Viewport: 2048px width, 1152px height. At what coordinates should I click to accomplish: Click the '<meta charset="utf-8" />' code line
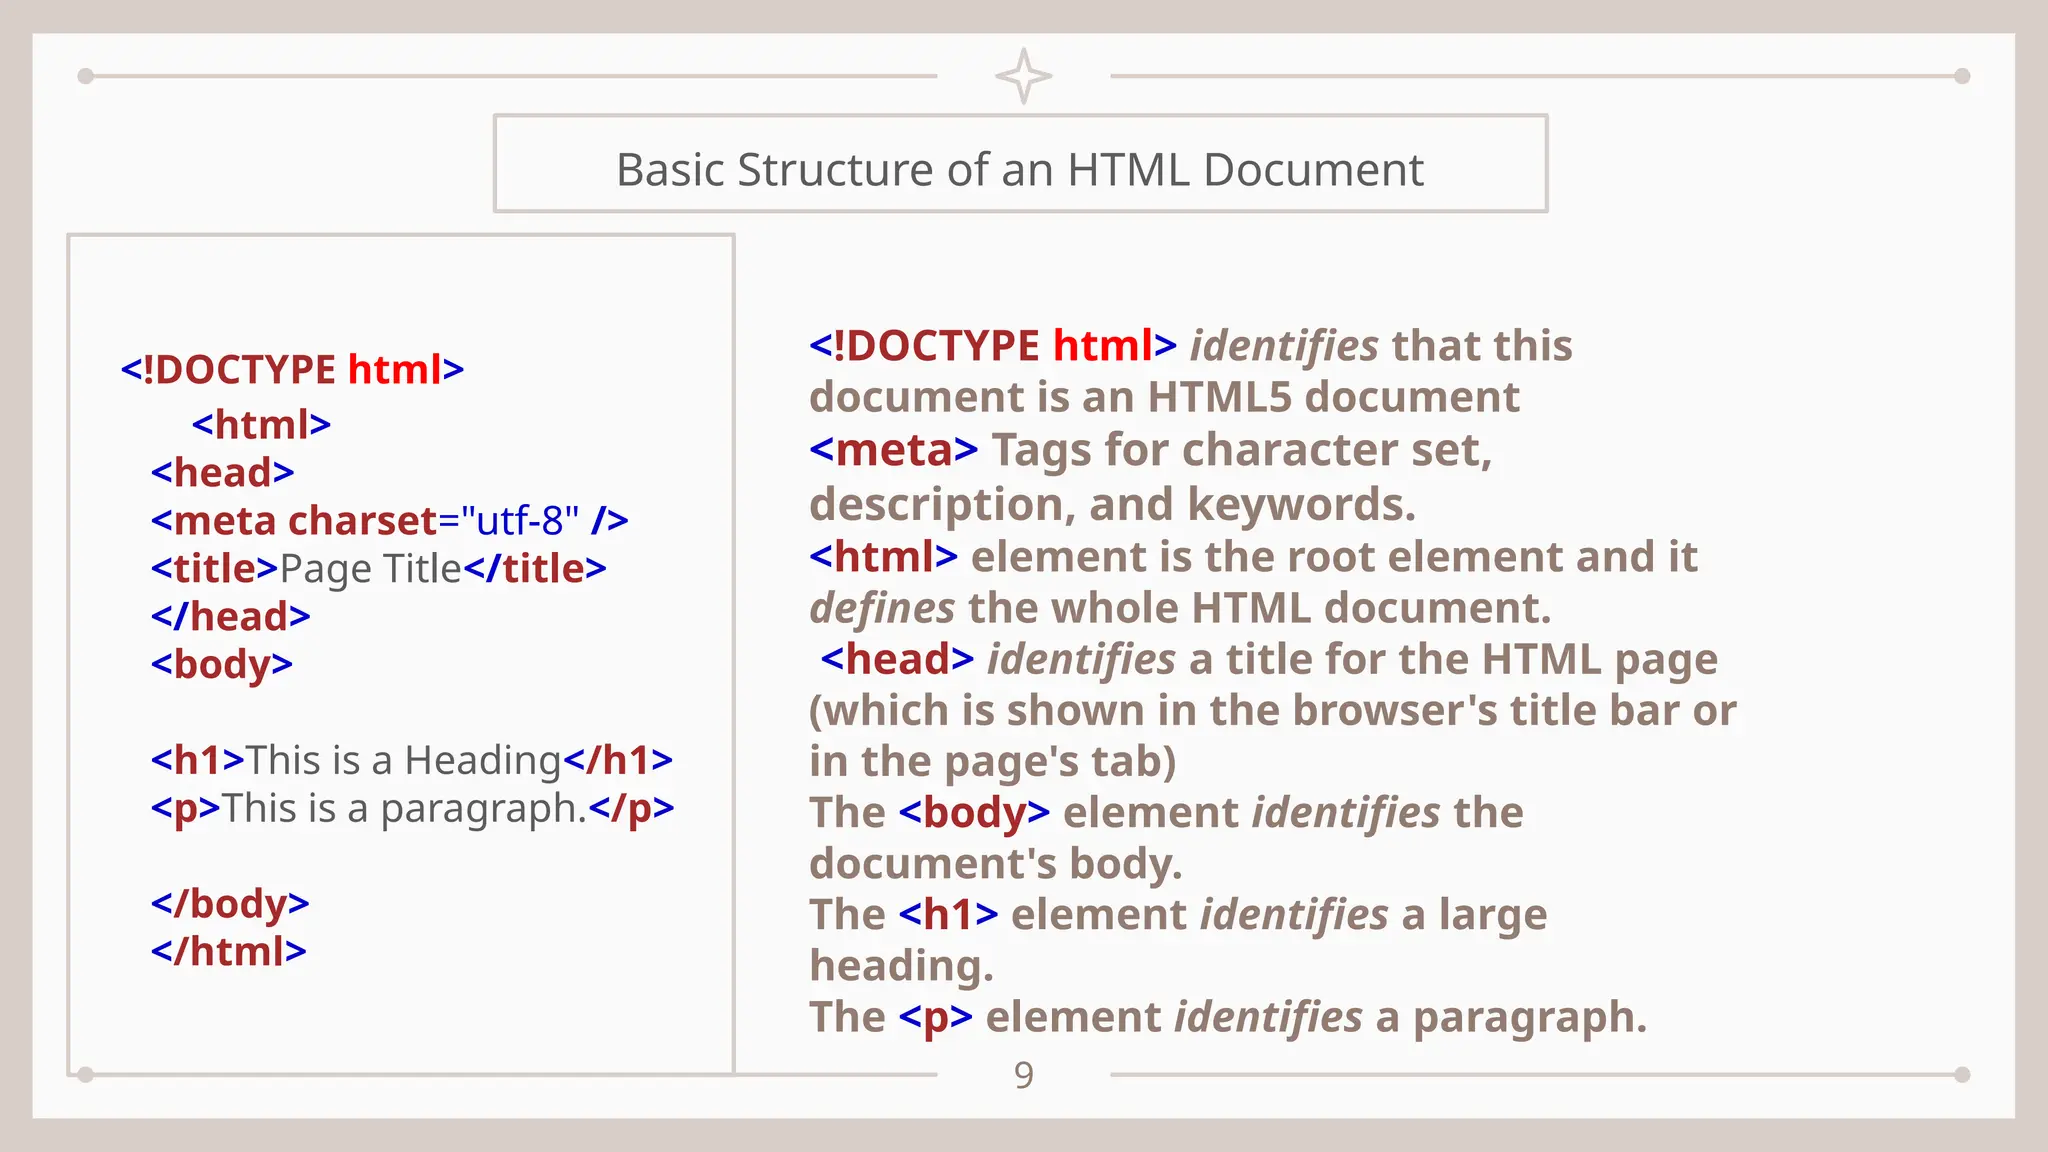[389, 520]
